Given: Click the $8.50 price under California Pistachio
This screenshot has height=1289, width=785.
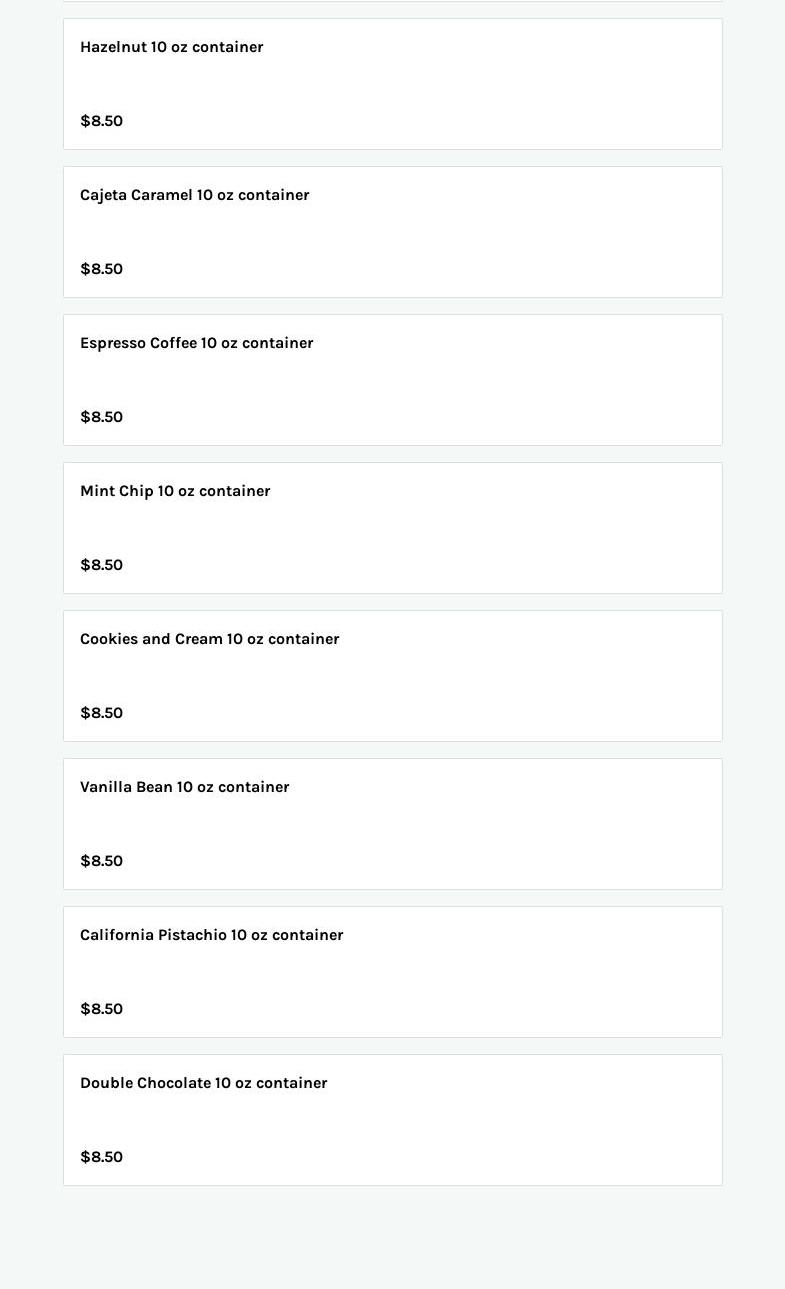Looking at the screenshot, I should (x=101, y=1009).
